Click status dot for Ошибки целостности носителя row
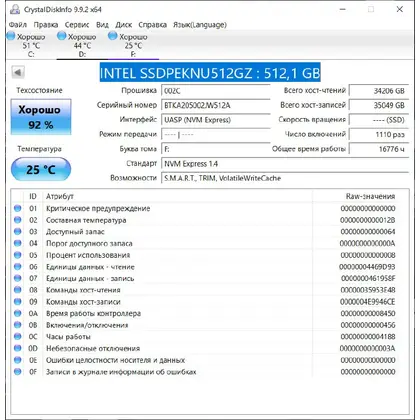This screenshot has height=420, width=420. (18, 360)
